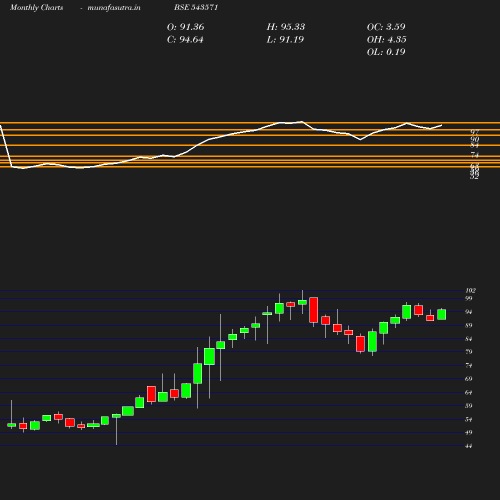The width and height of the screenshot is (500, 500).
Task: Click the leftmost candlestick on the chart
Action: (11, 425)
